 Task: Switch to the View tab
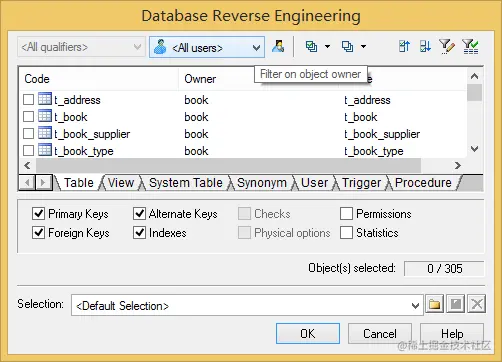click(121, 183)
